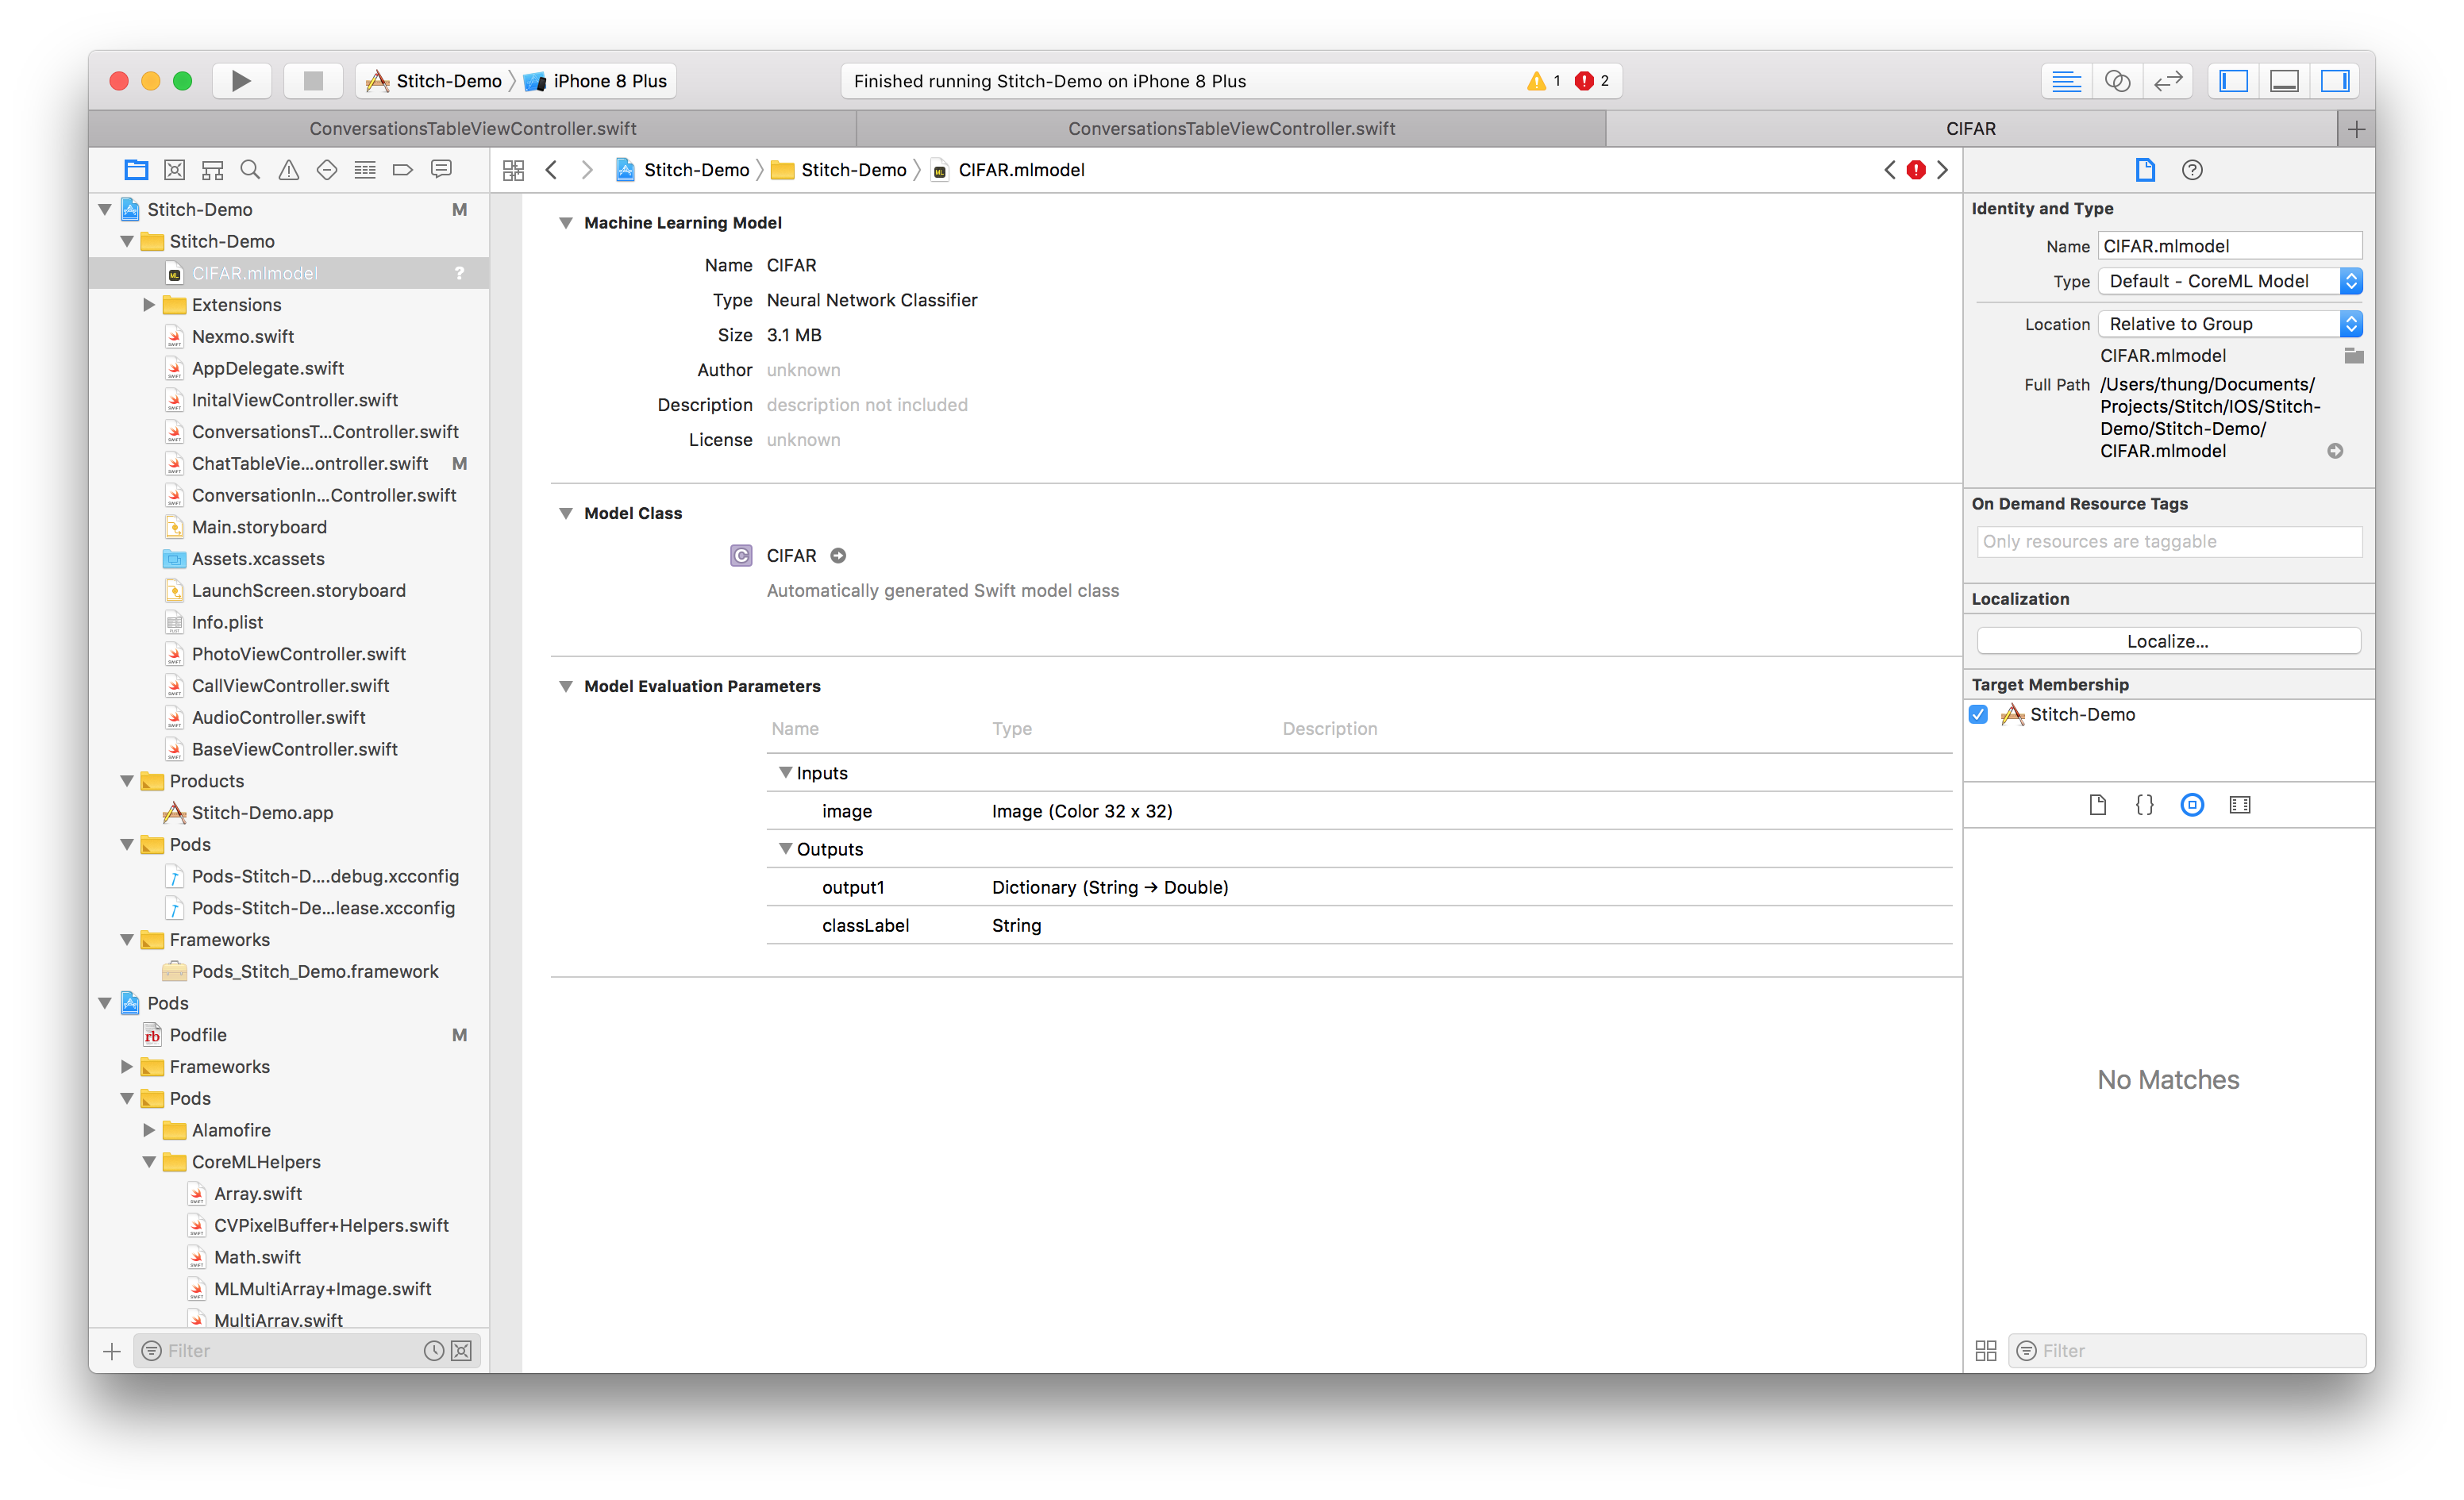Toggle the Utilities pane visibility
Viewport: 2464px width, 1500px height.
tap(2335, 81)
